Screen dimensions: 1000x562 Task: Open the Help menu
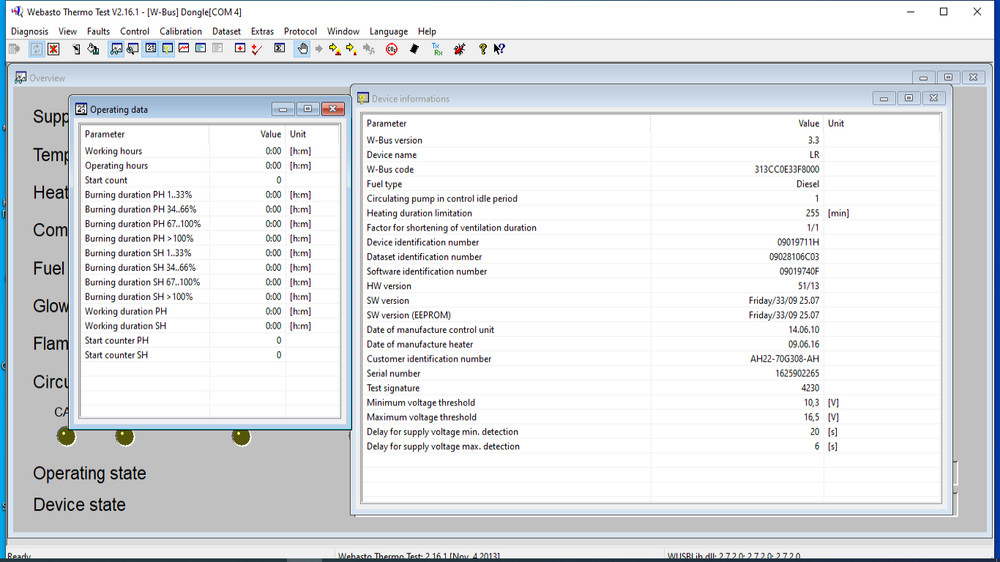427,31
